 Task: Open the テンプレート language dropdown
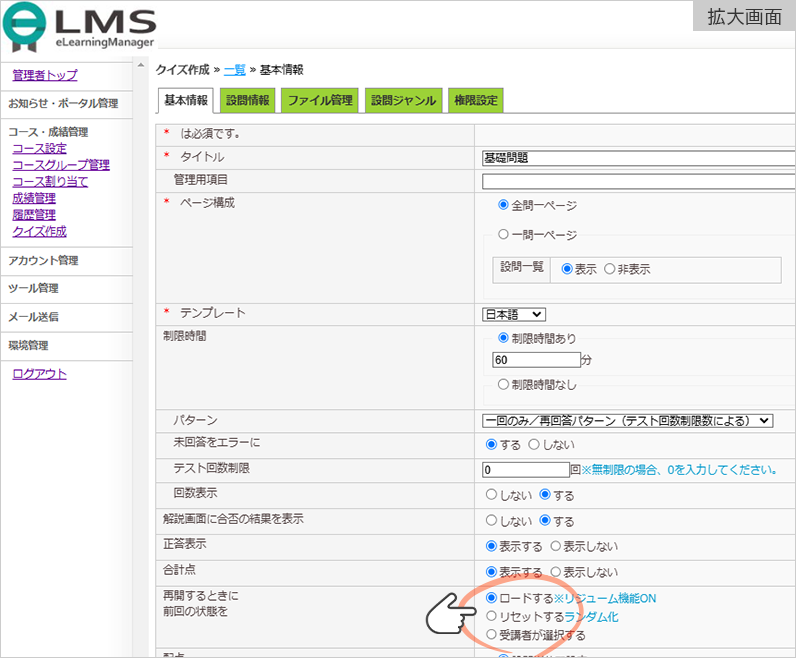point(514,314)
